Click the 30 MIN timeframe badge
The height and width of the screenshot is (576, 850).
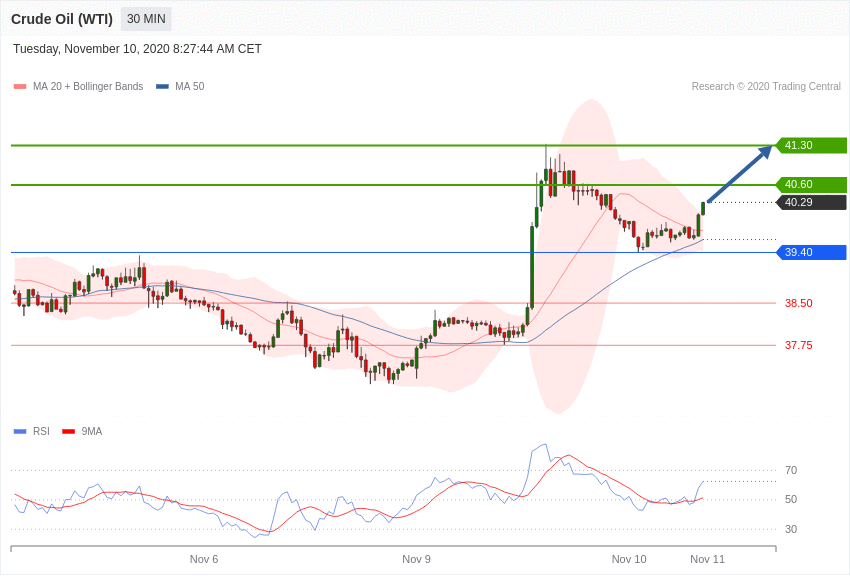(x=146, y=19)
